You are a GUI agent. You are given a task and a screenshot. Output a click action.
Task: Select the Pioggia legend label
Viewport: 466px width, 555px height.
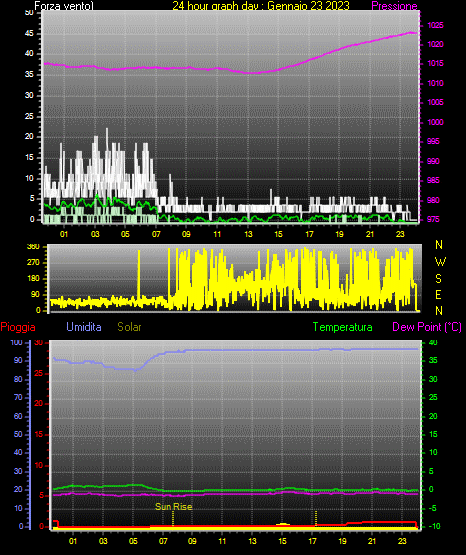[18, 327]
